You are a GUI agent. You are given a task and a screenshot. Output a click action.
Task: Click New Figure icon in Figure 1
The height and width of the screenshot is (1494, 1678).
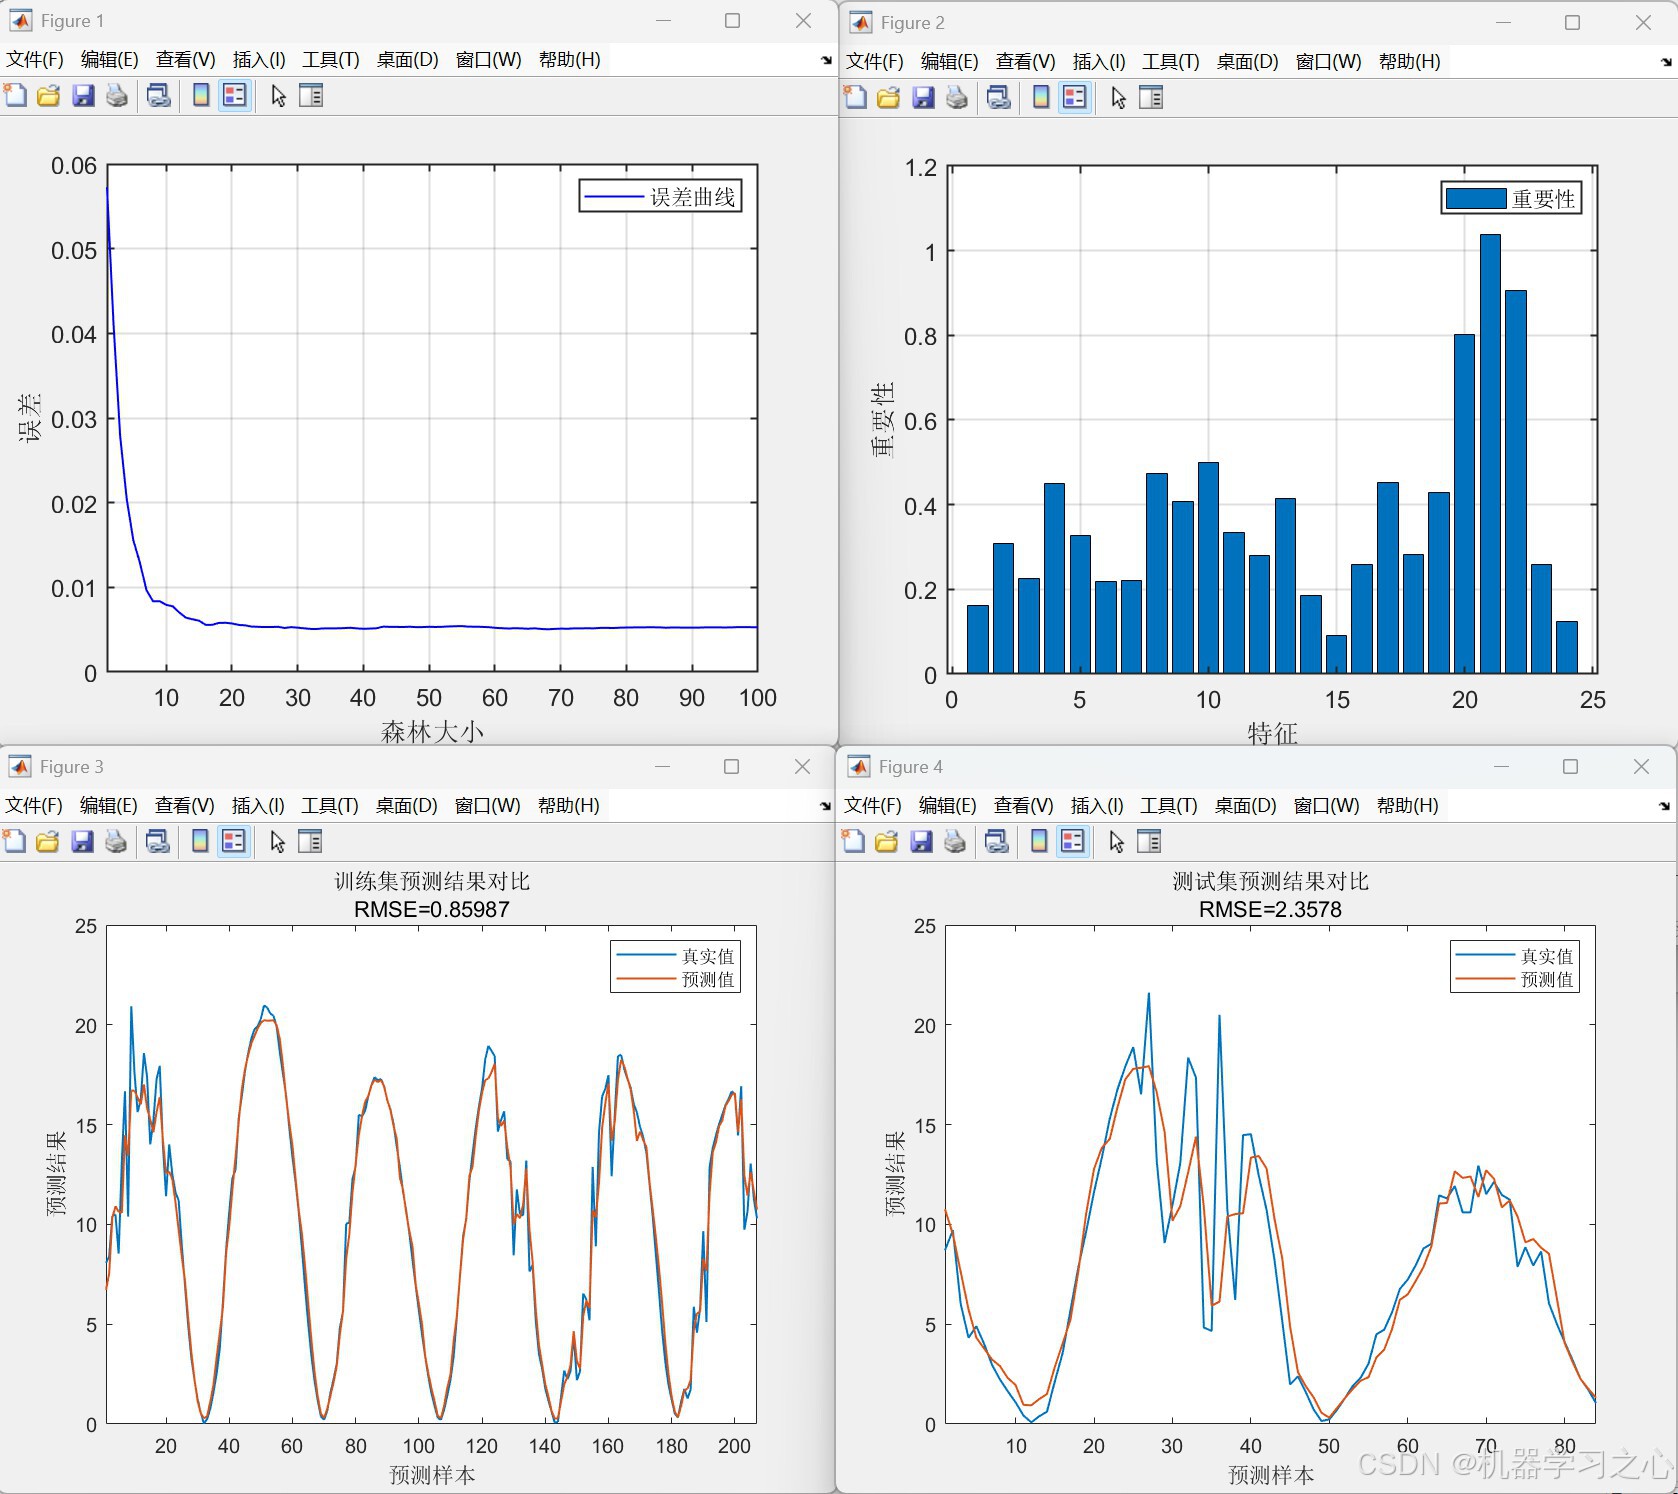15,96
